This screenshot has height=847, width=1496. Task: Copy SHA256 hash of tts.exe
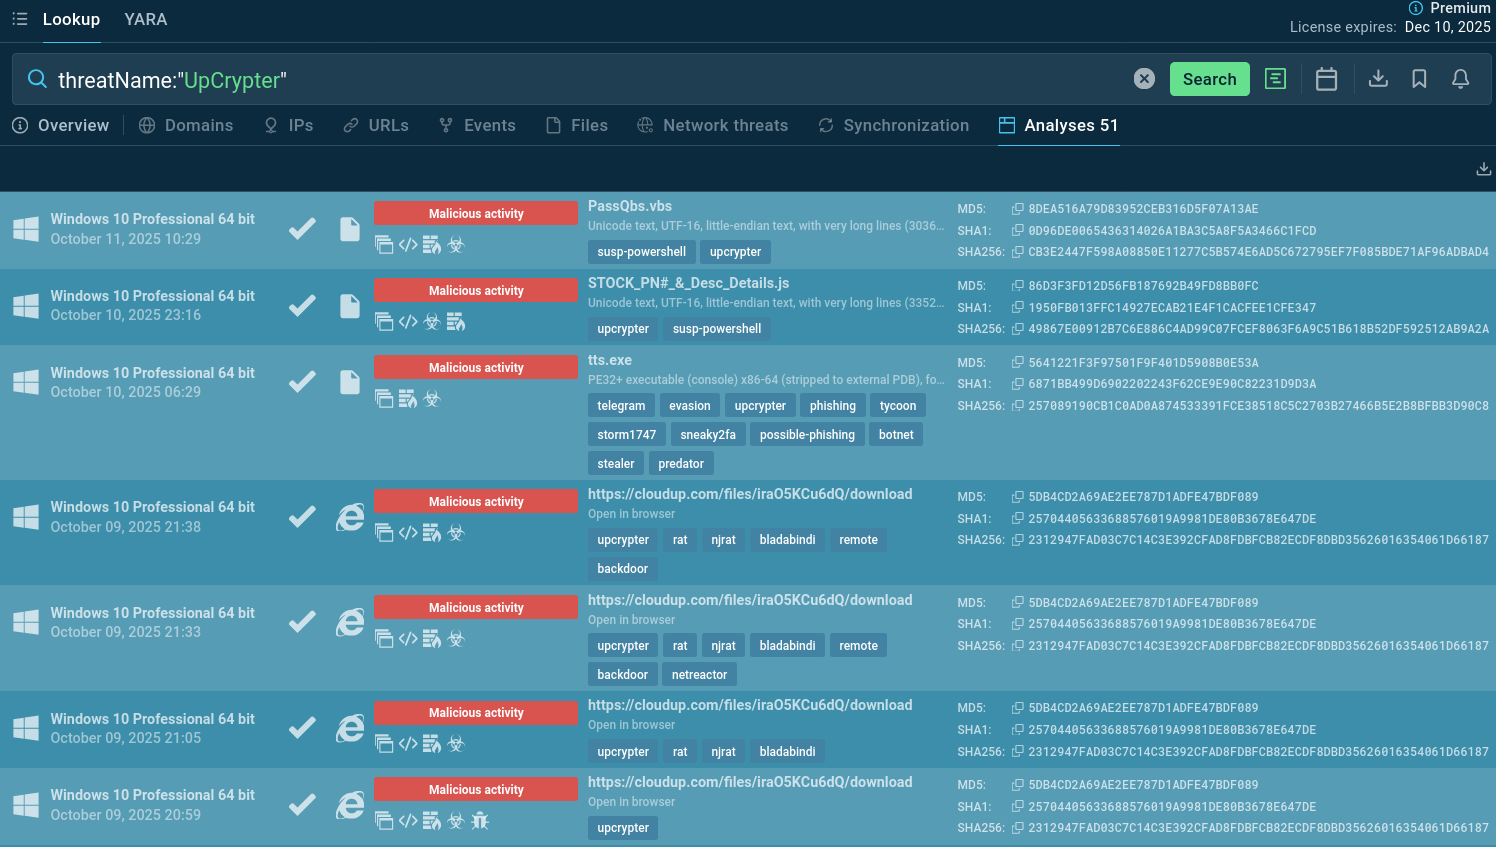[1017, 406]
